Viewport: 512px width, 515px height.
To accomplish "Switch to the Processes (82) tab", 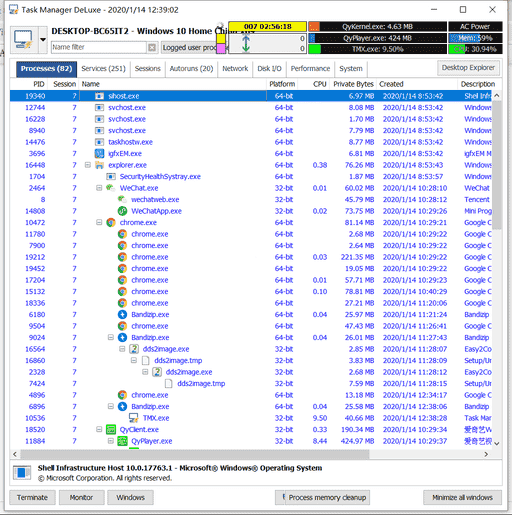I will click(x=46, y=69).
